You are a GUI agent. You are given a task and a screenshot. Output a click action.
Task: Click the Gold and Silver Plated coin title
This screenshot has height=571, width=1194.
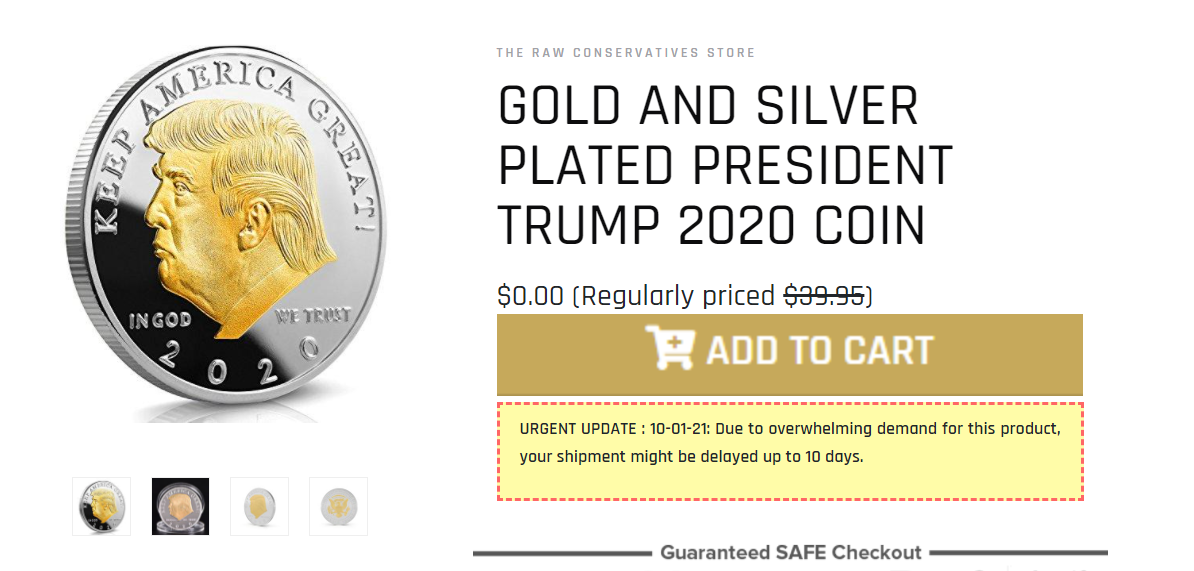(725, 167)
